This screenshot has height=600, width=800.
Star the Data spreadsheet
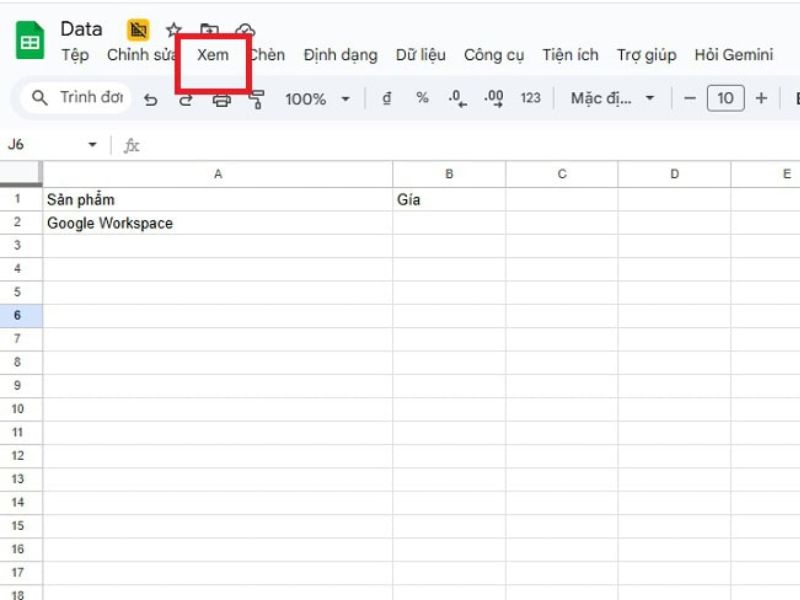(172, 29)
